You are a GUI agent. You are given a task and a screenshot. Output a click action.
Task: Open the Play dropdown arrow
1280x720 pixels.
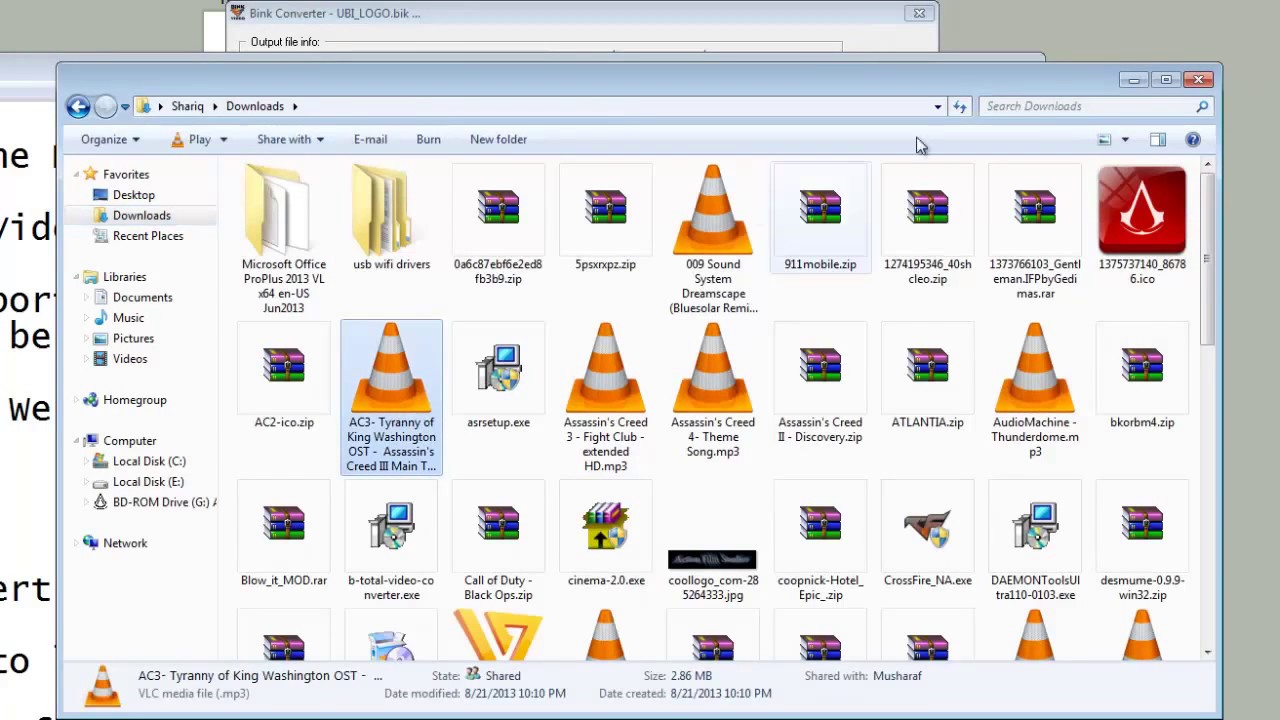(x=223, y=140)
